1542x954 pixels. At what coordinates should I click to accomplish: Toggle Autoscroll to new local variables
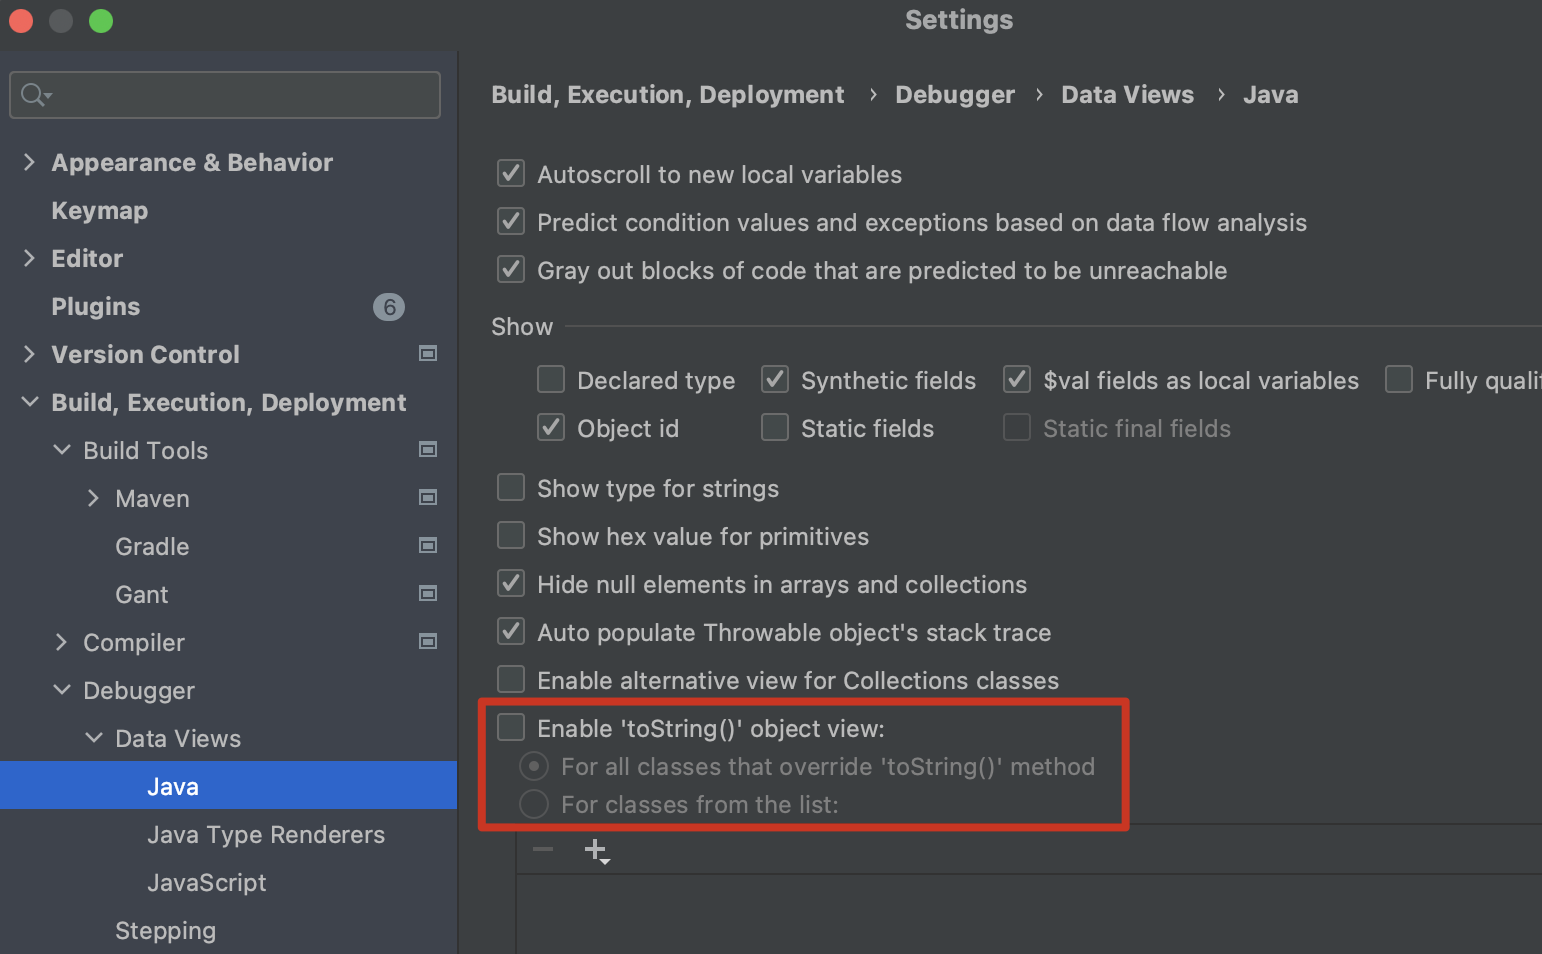click(x=511, y=173)
